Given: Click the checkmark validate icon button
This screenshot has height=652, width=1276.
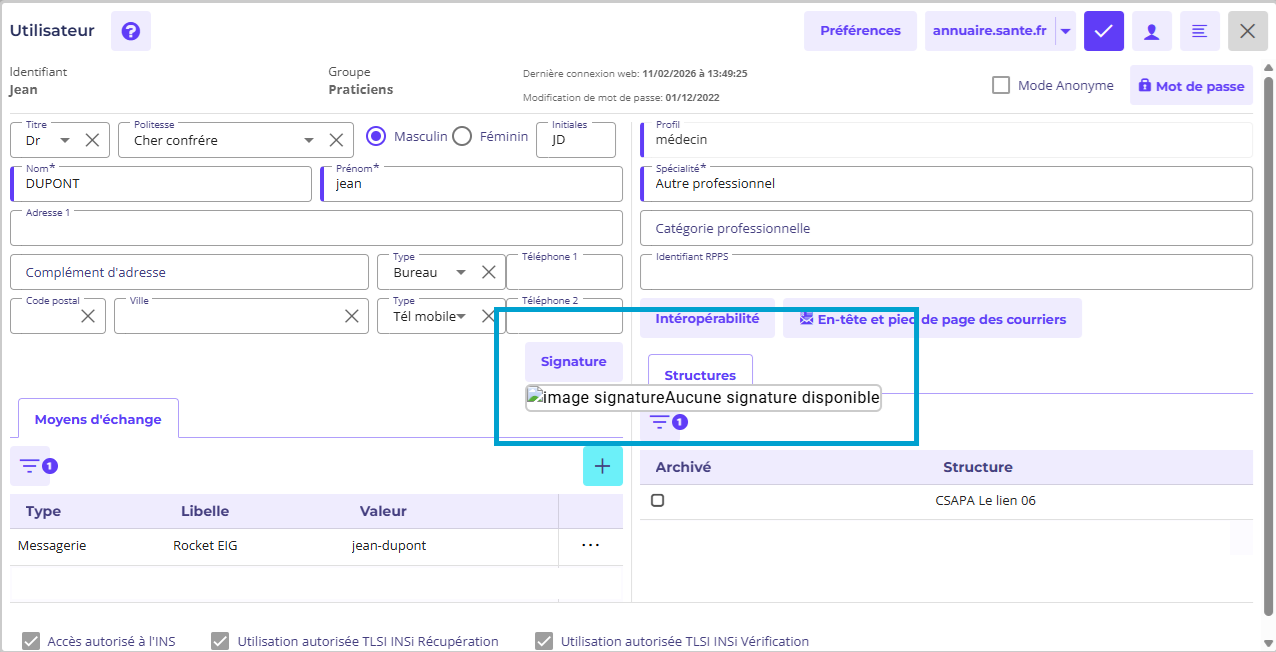Looking at the screenshot, I should click(x=1103, y=31).
